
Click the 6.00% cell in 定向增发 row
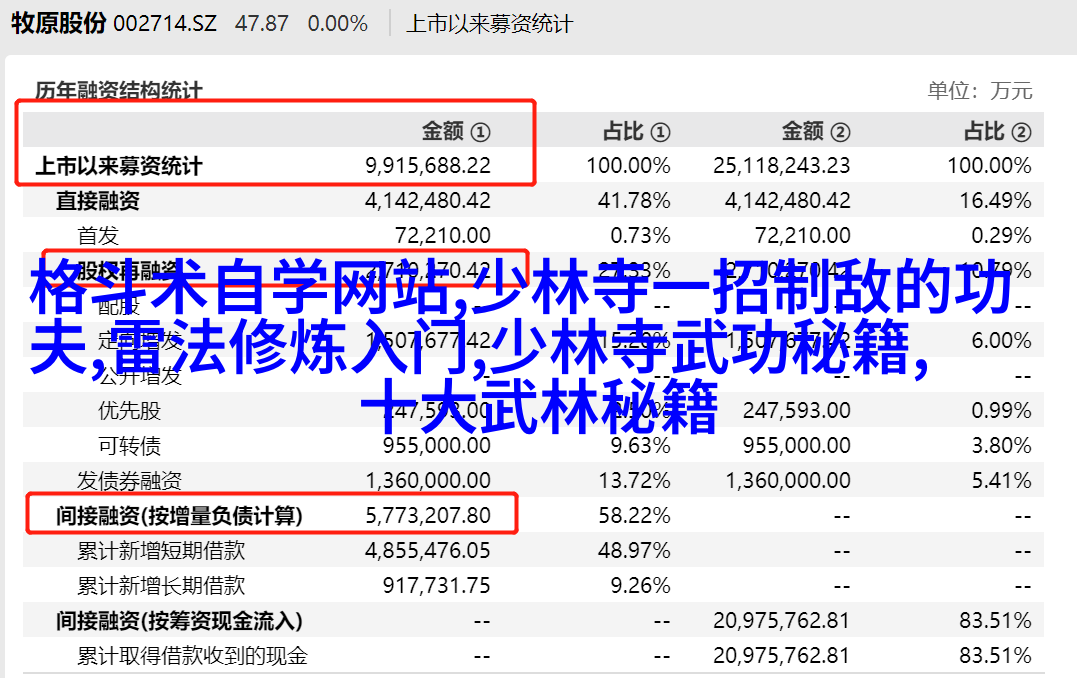click(x=1001, y=340)
